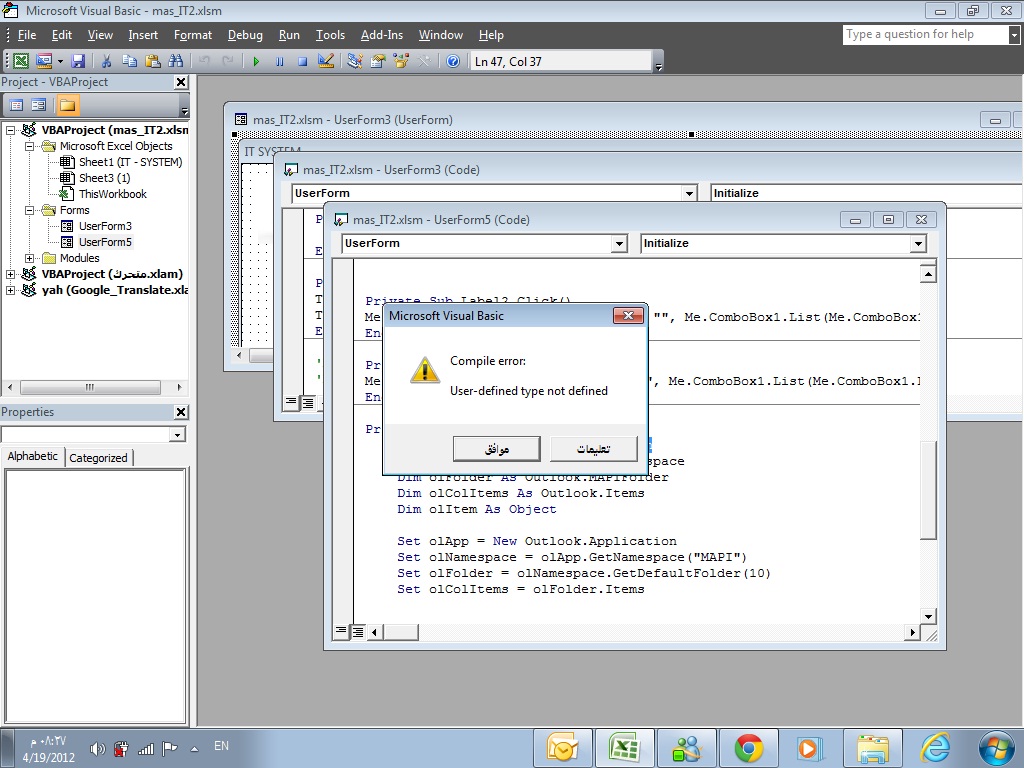Open Outlook from the taskbar
1024x768 pixels.
(x=562, y=748)
